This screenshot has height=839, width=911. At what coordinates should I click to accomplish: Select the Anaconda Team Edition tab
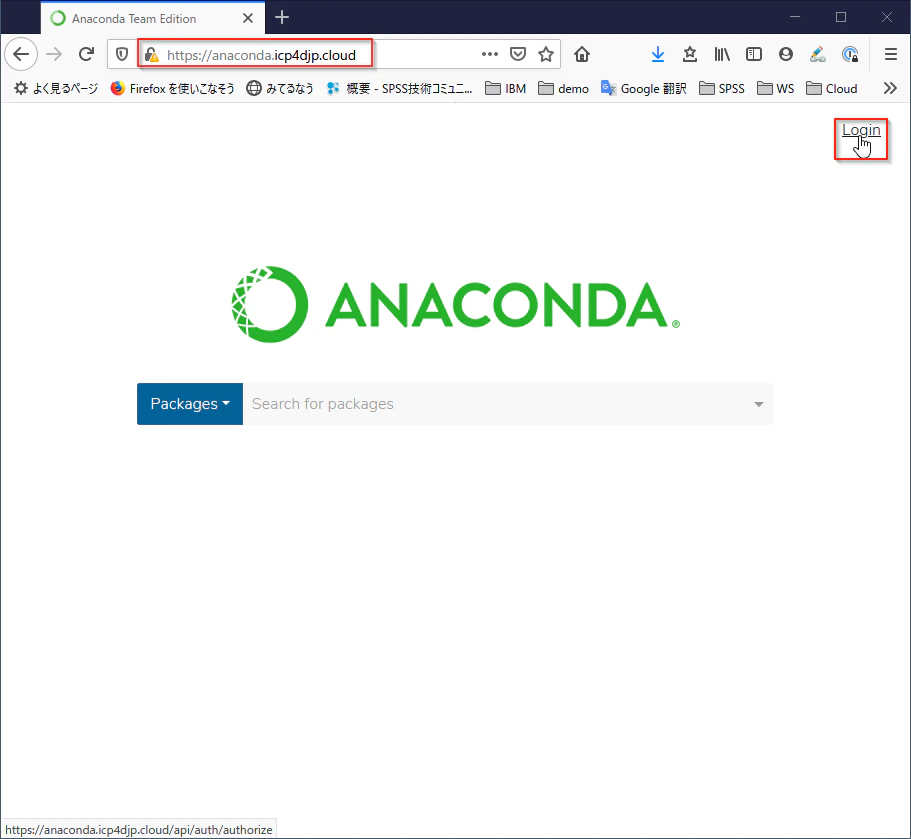pyautogui.click(x=153, y=18)
